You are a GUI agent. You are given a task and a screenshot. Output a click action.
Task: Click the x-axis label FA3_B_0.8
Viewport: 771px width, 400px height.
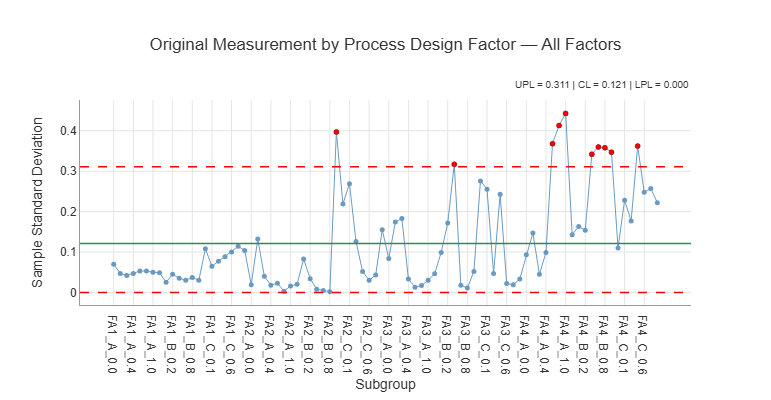pyautogui.click(x=466, y=344)
